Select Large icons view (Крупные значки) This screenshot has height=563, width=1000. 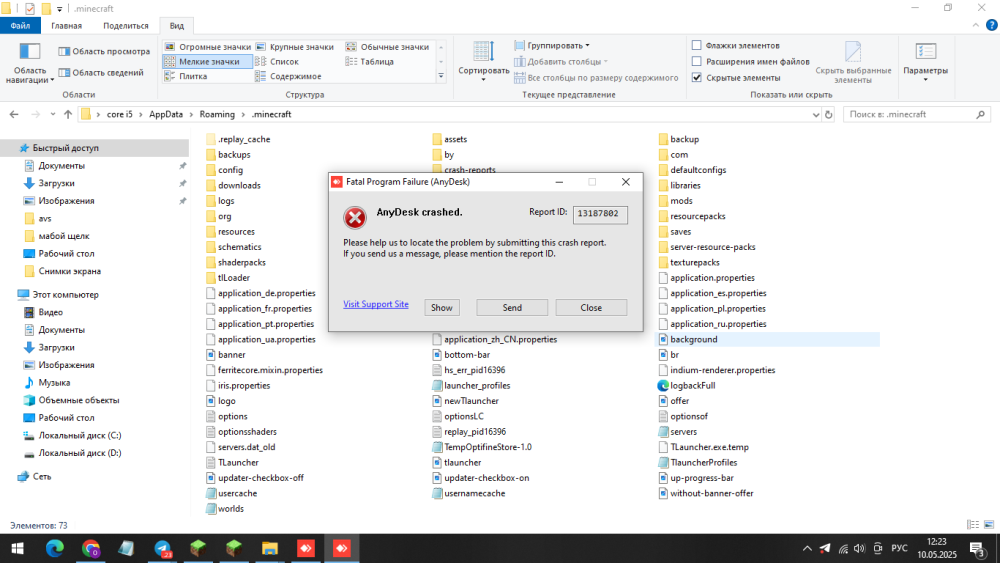[295, 47]
